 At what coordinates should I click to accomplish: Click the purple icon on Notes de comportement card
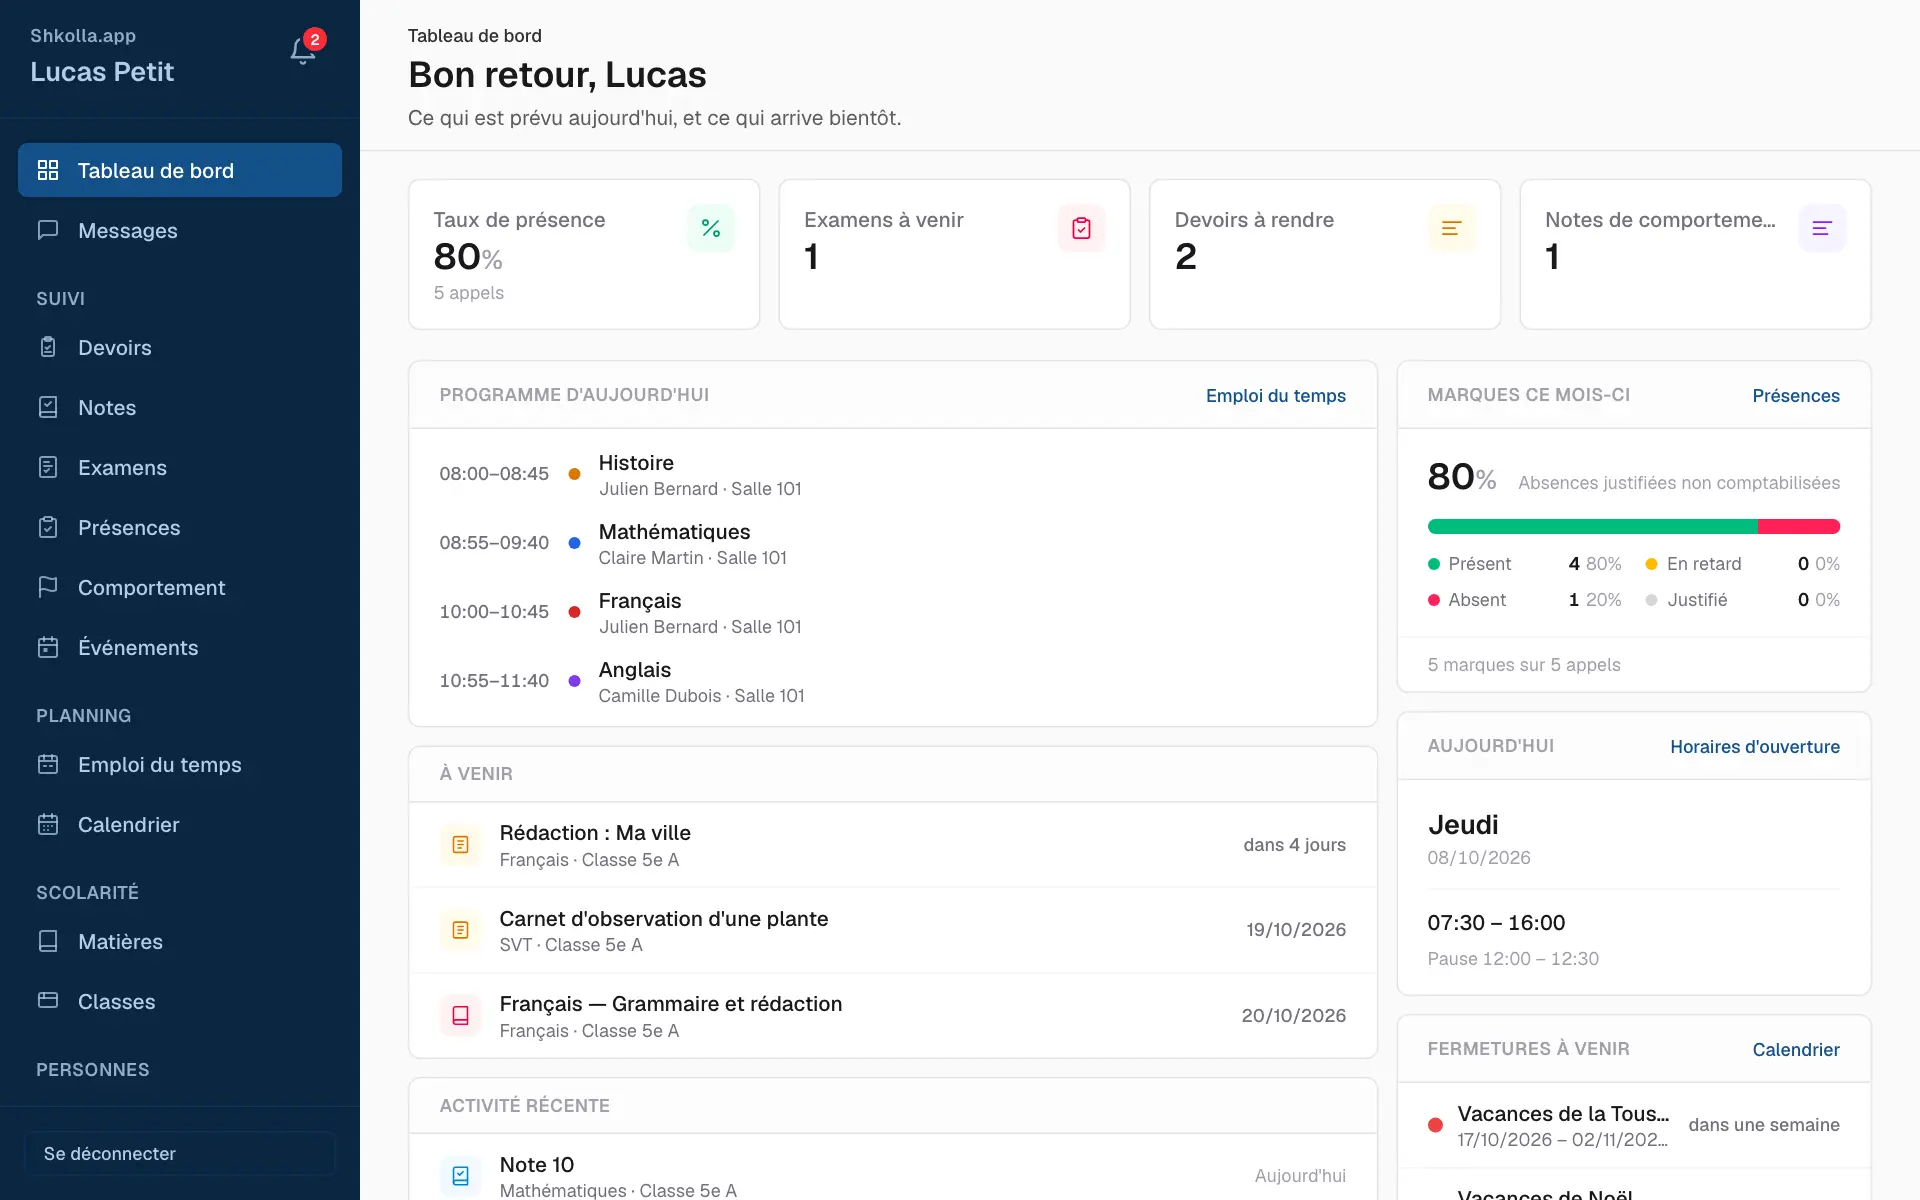click(x=1822, y=228)
